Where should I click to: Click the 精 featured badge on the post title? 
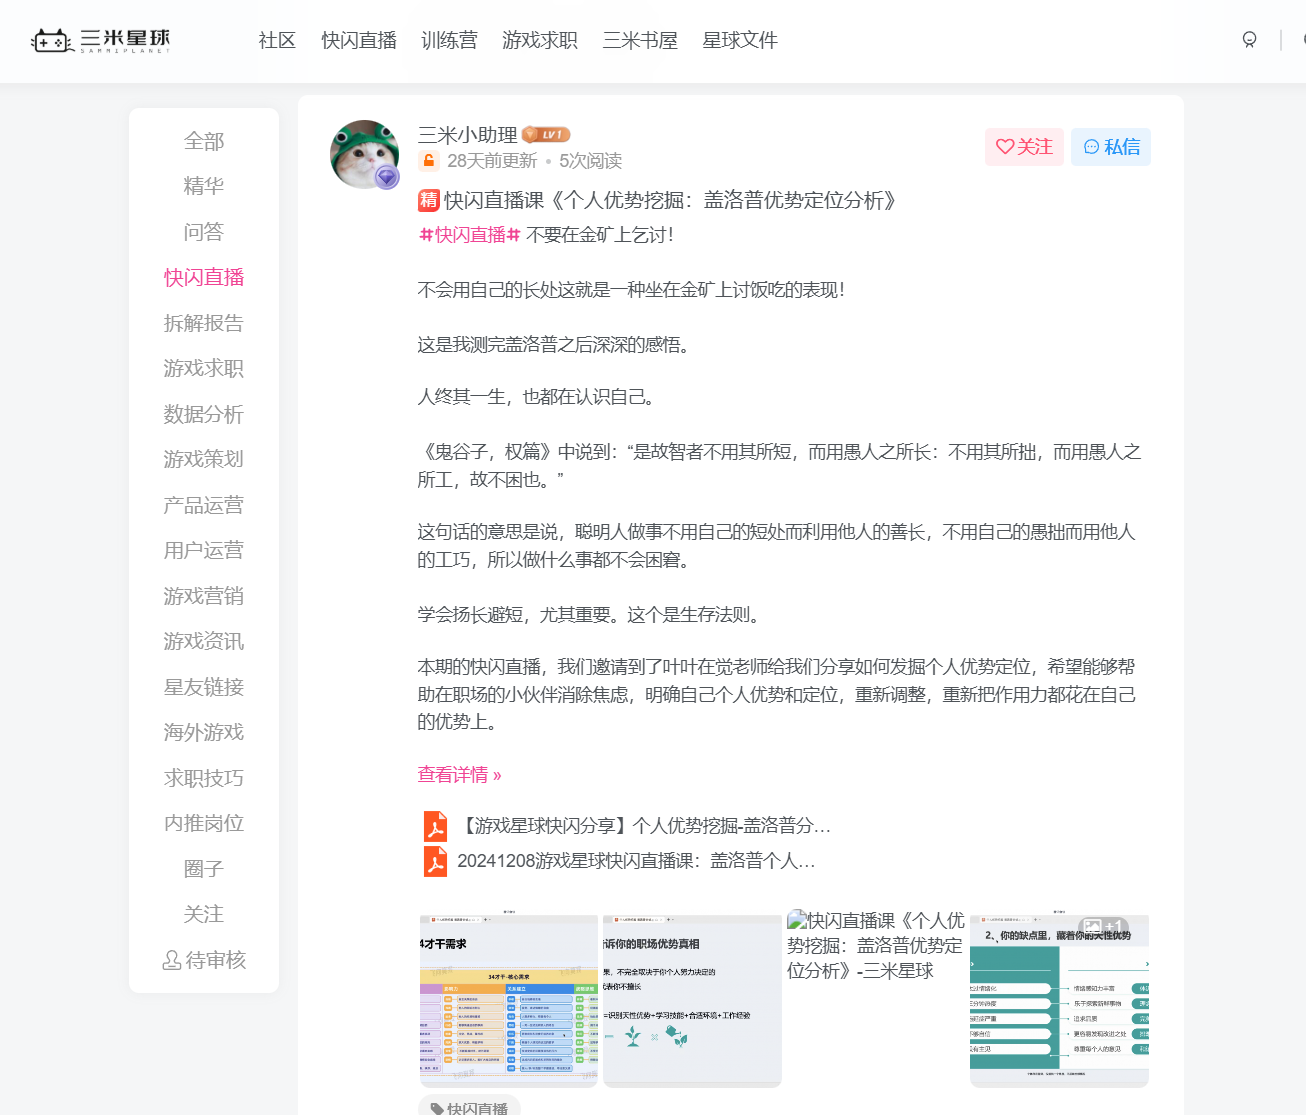[427, 200]
